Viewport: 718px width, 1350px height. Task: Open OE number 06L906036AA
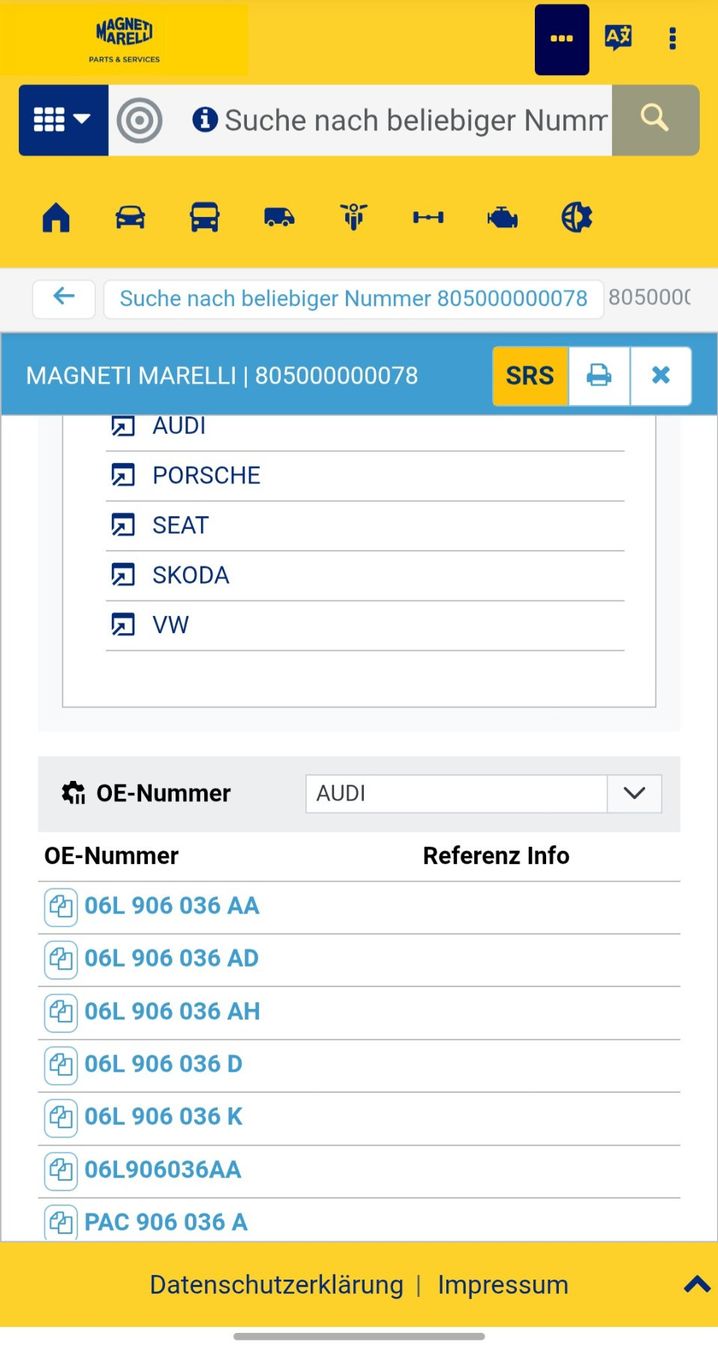point(163,1170)
